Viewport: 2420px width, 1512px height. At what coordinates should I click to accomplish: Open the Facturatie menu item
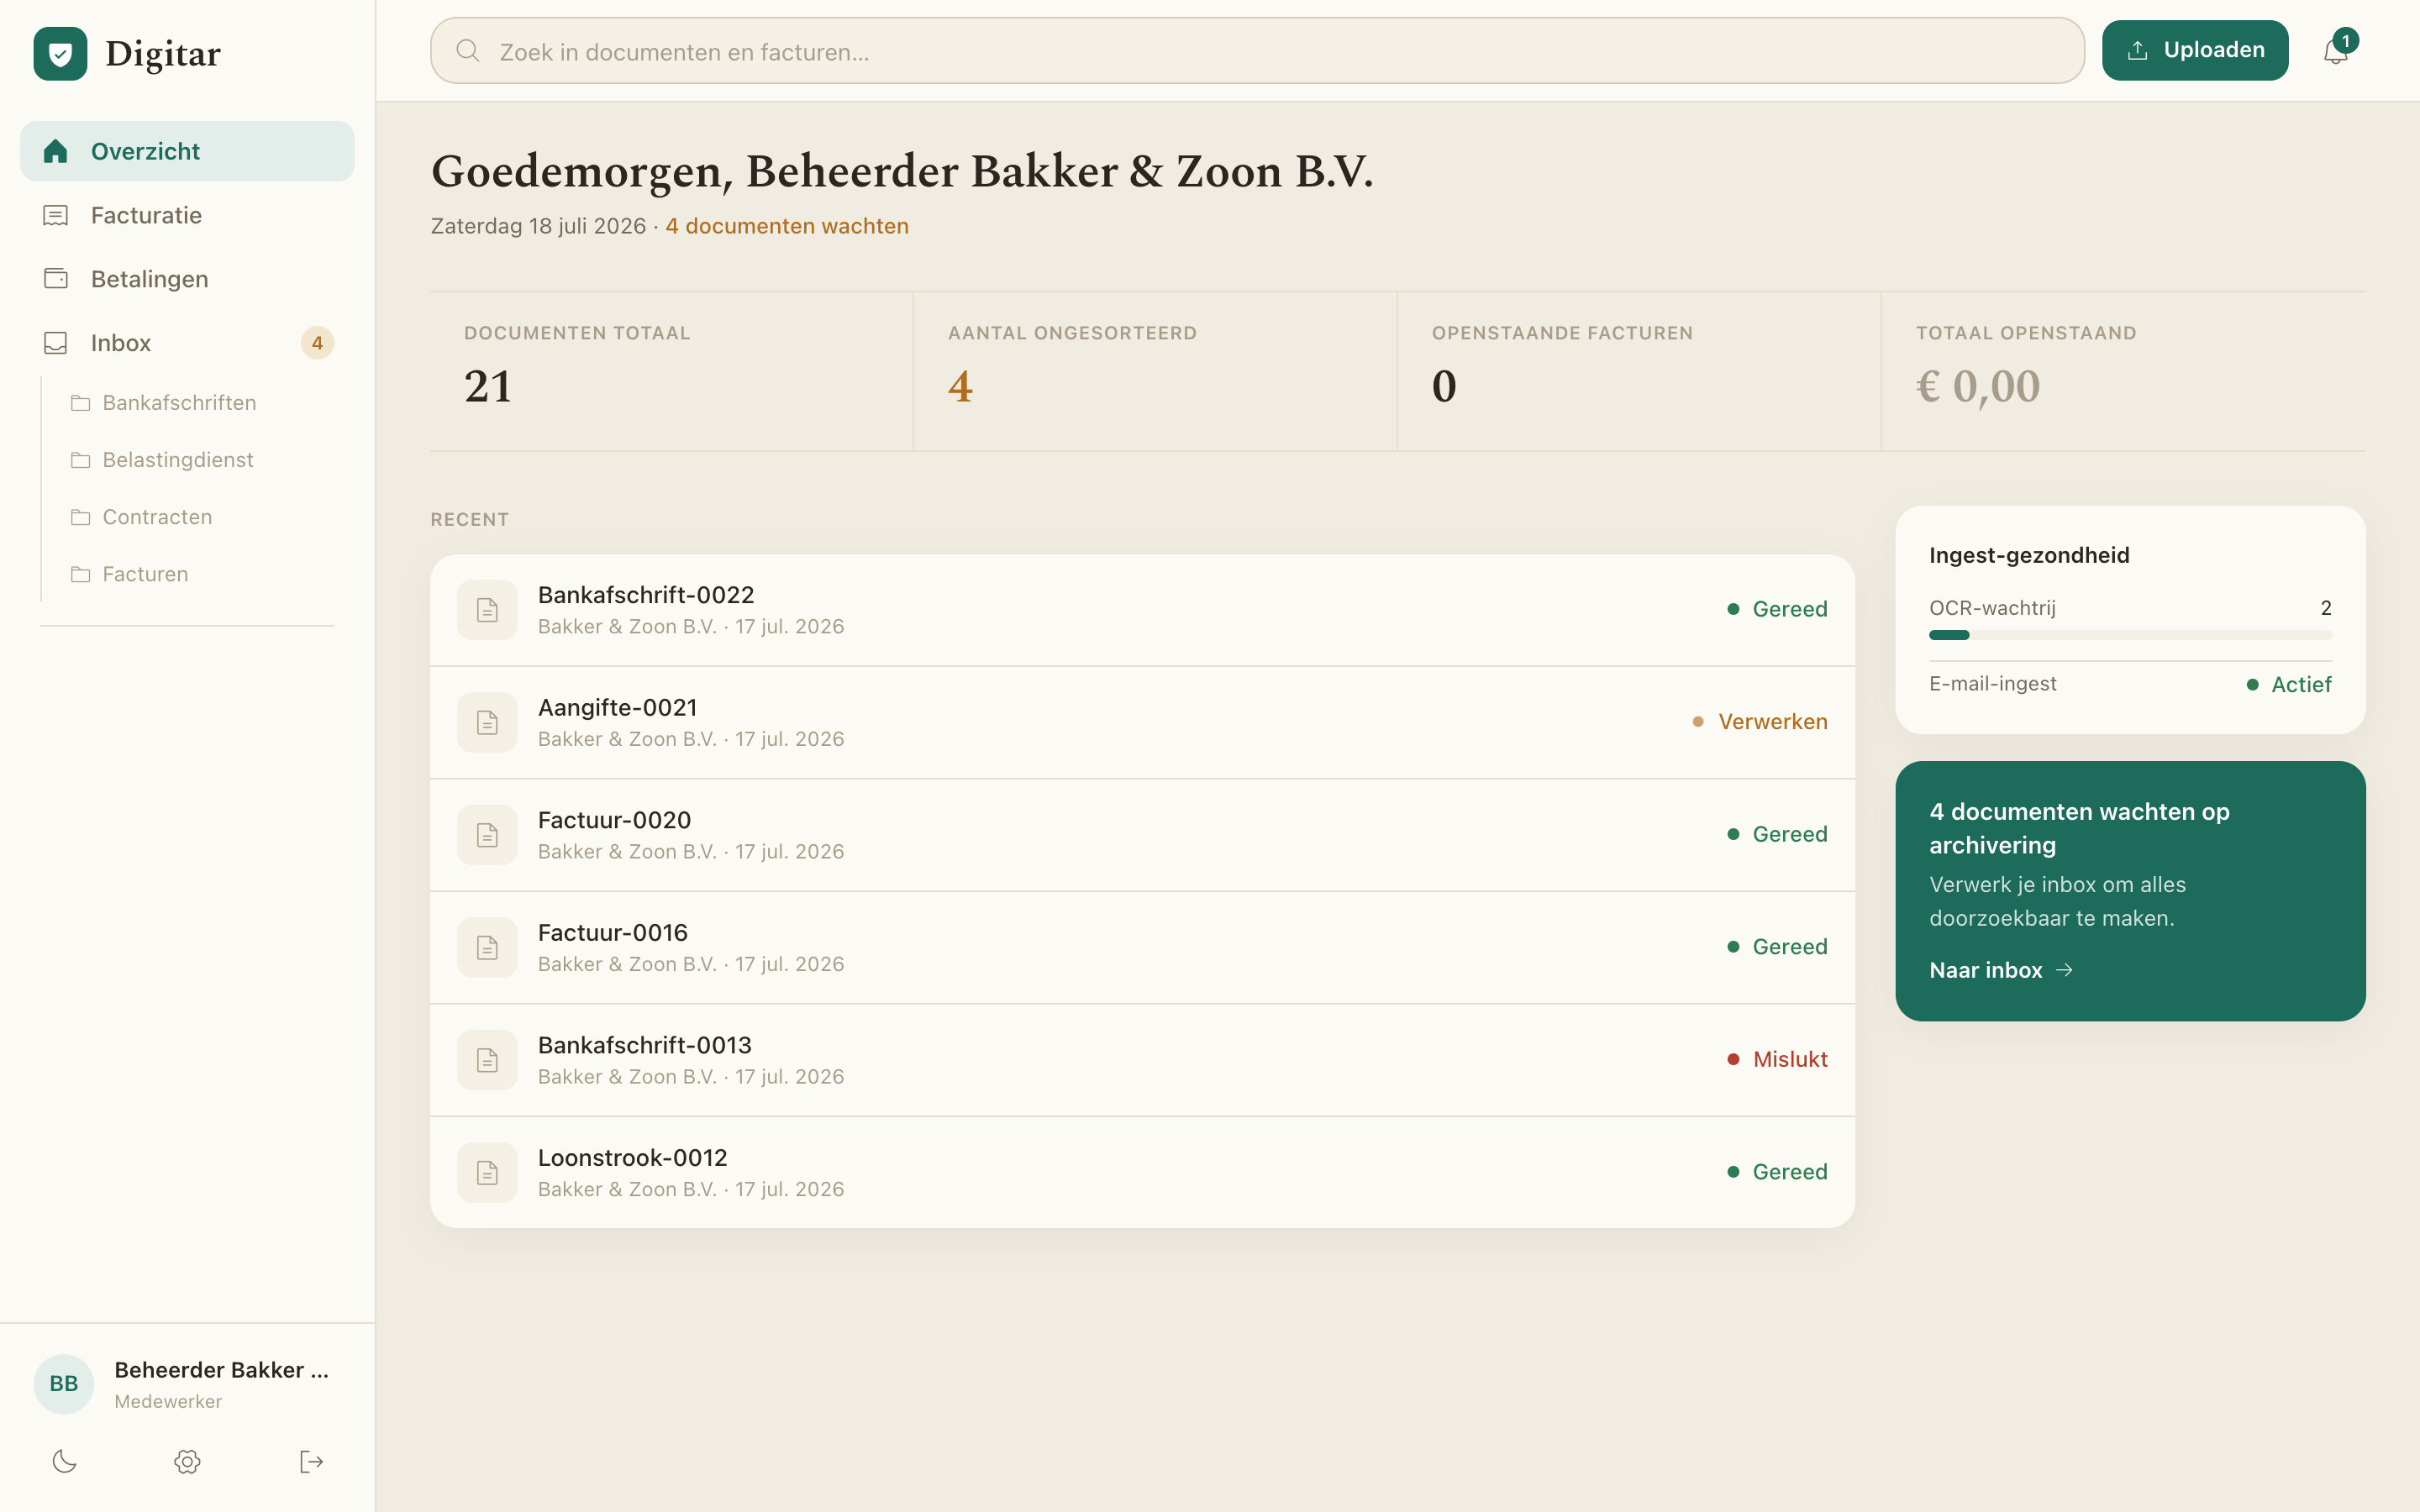click(x=187, y=215)
